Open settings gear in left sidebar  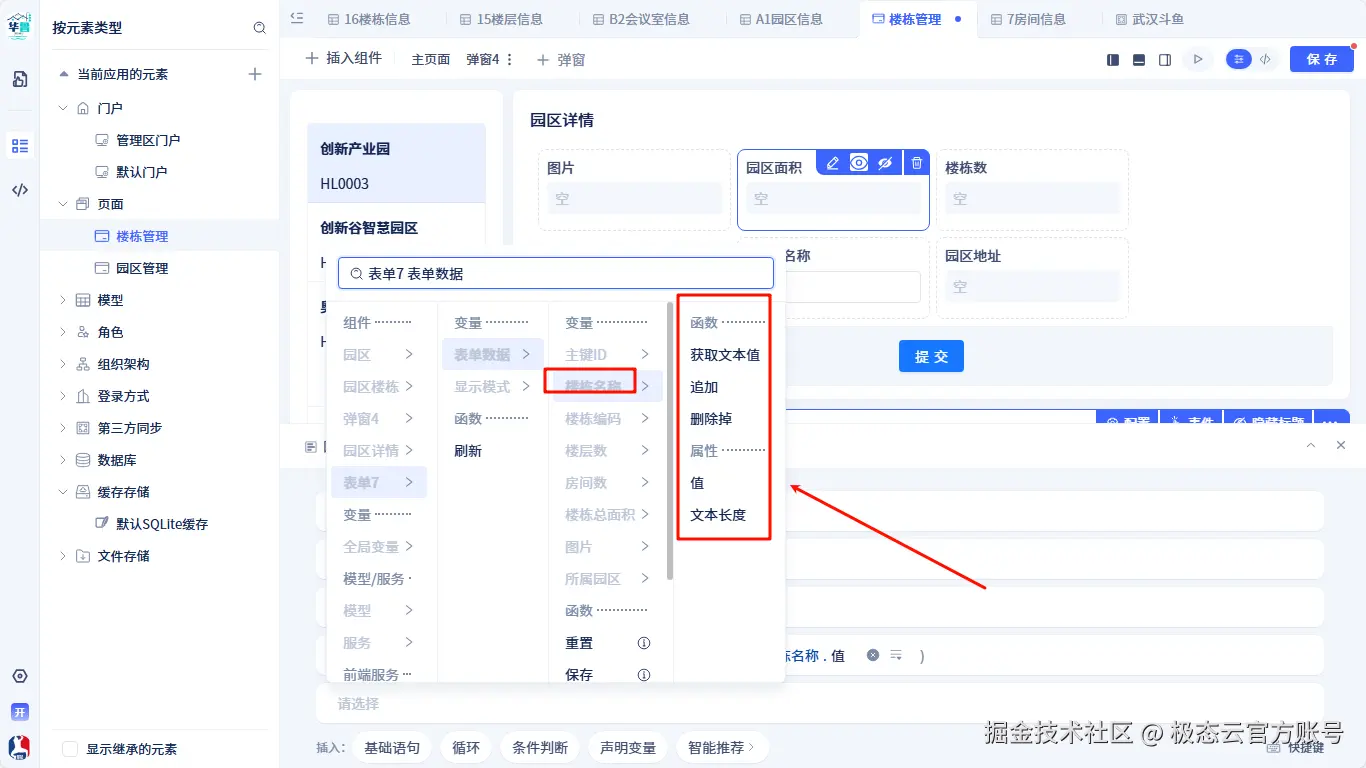(20, 677)
